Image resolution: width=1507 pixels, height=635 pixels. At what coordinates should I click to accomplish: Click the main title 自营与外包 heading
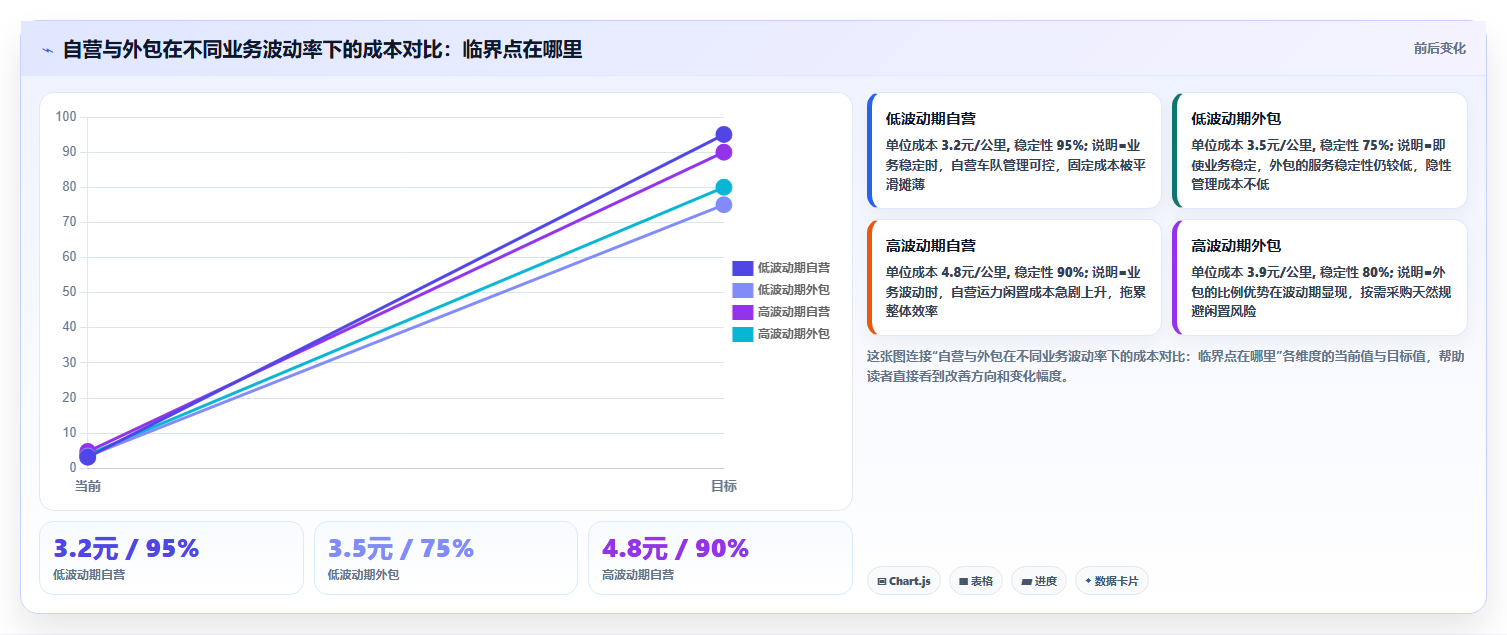322,49
